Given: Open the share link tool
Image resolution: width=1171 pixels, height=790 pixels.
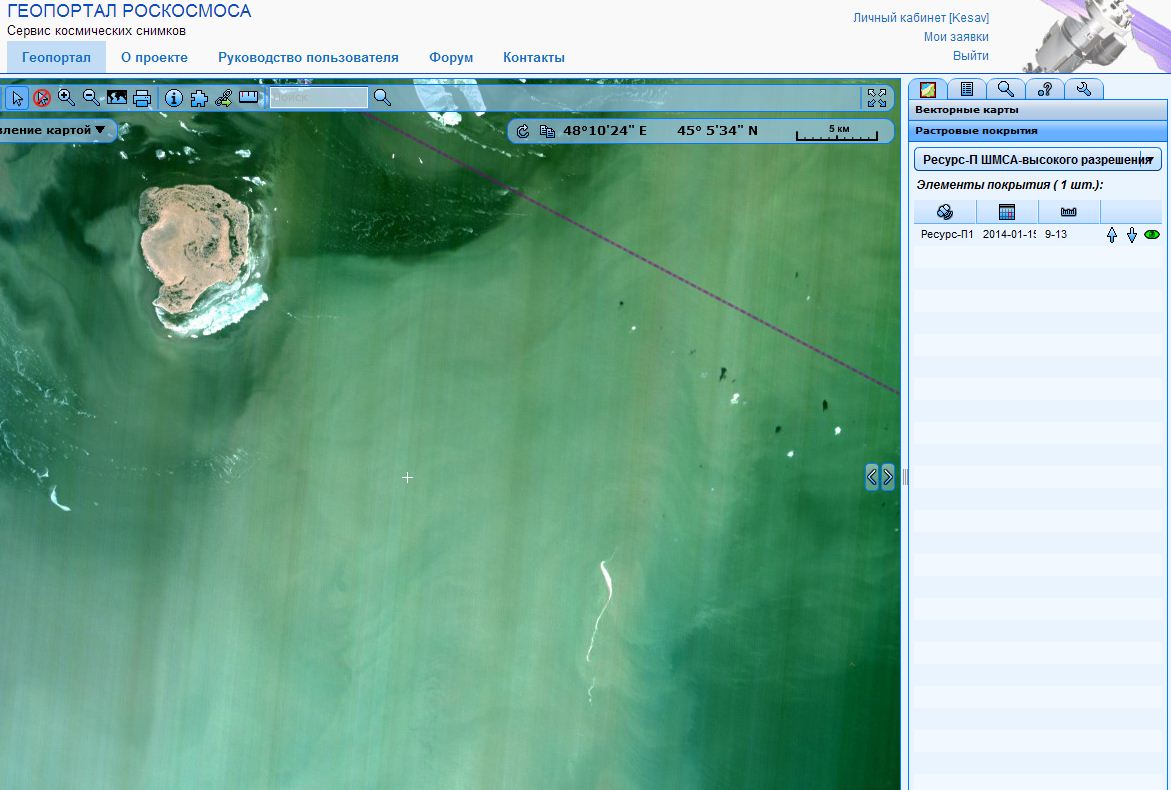Looking at the screenshot, I should [x=223, y=98].
